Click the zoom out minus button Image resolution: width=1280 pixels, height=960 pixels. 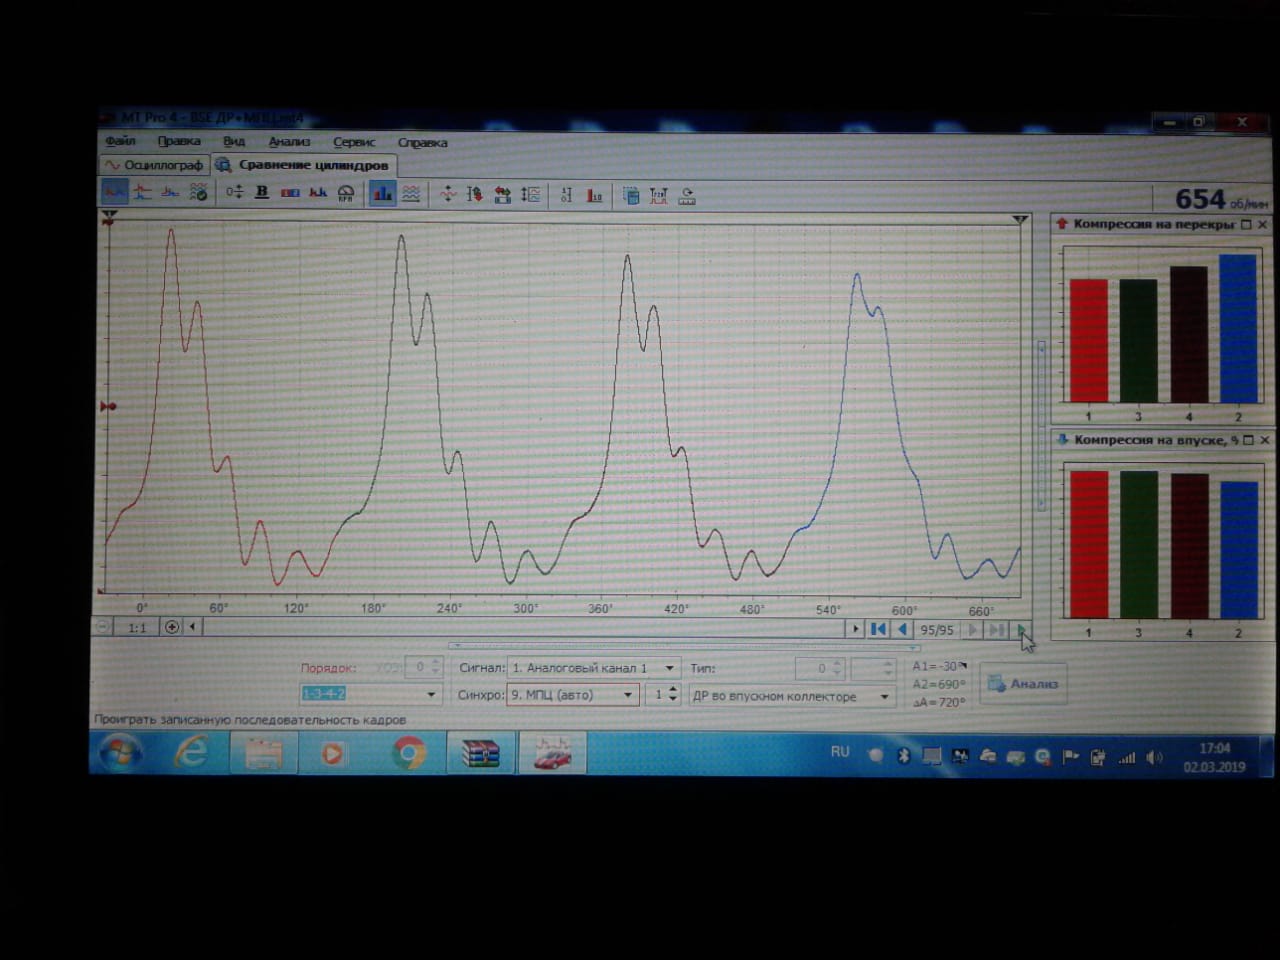(103, 627)
